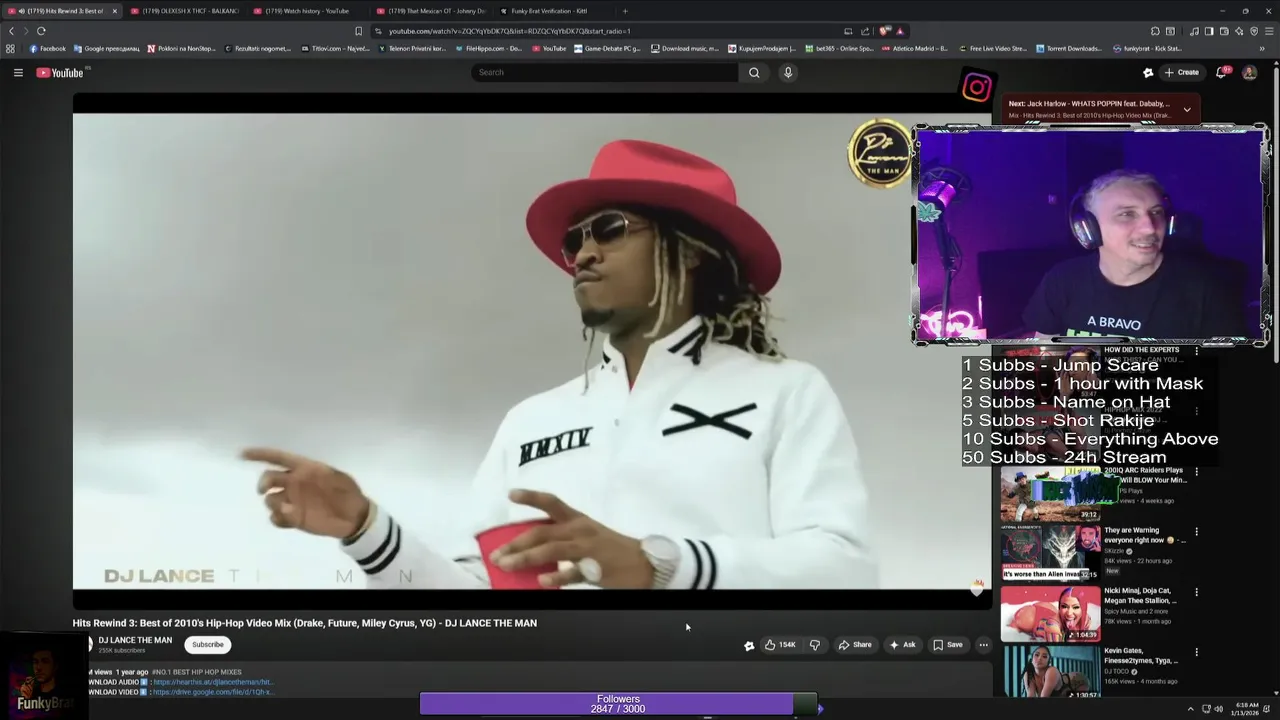Screen dimensions: 1280x720
Task: Open the Facebook bookmark
Action: [47, 48]
